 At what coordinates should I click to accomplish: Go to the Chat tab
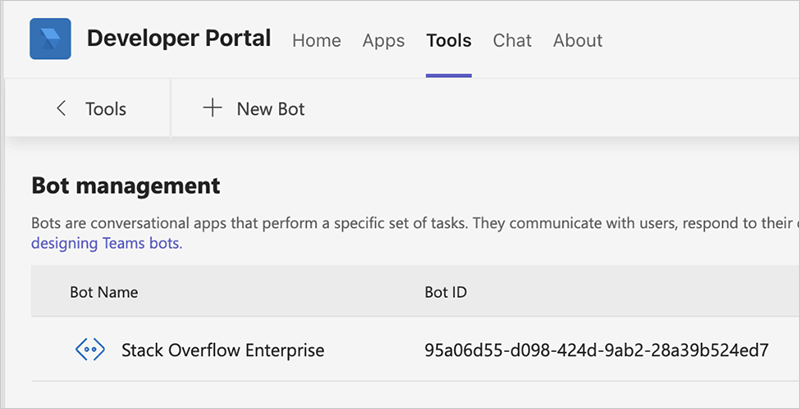point(512,41)
